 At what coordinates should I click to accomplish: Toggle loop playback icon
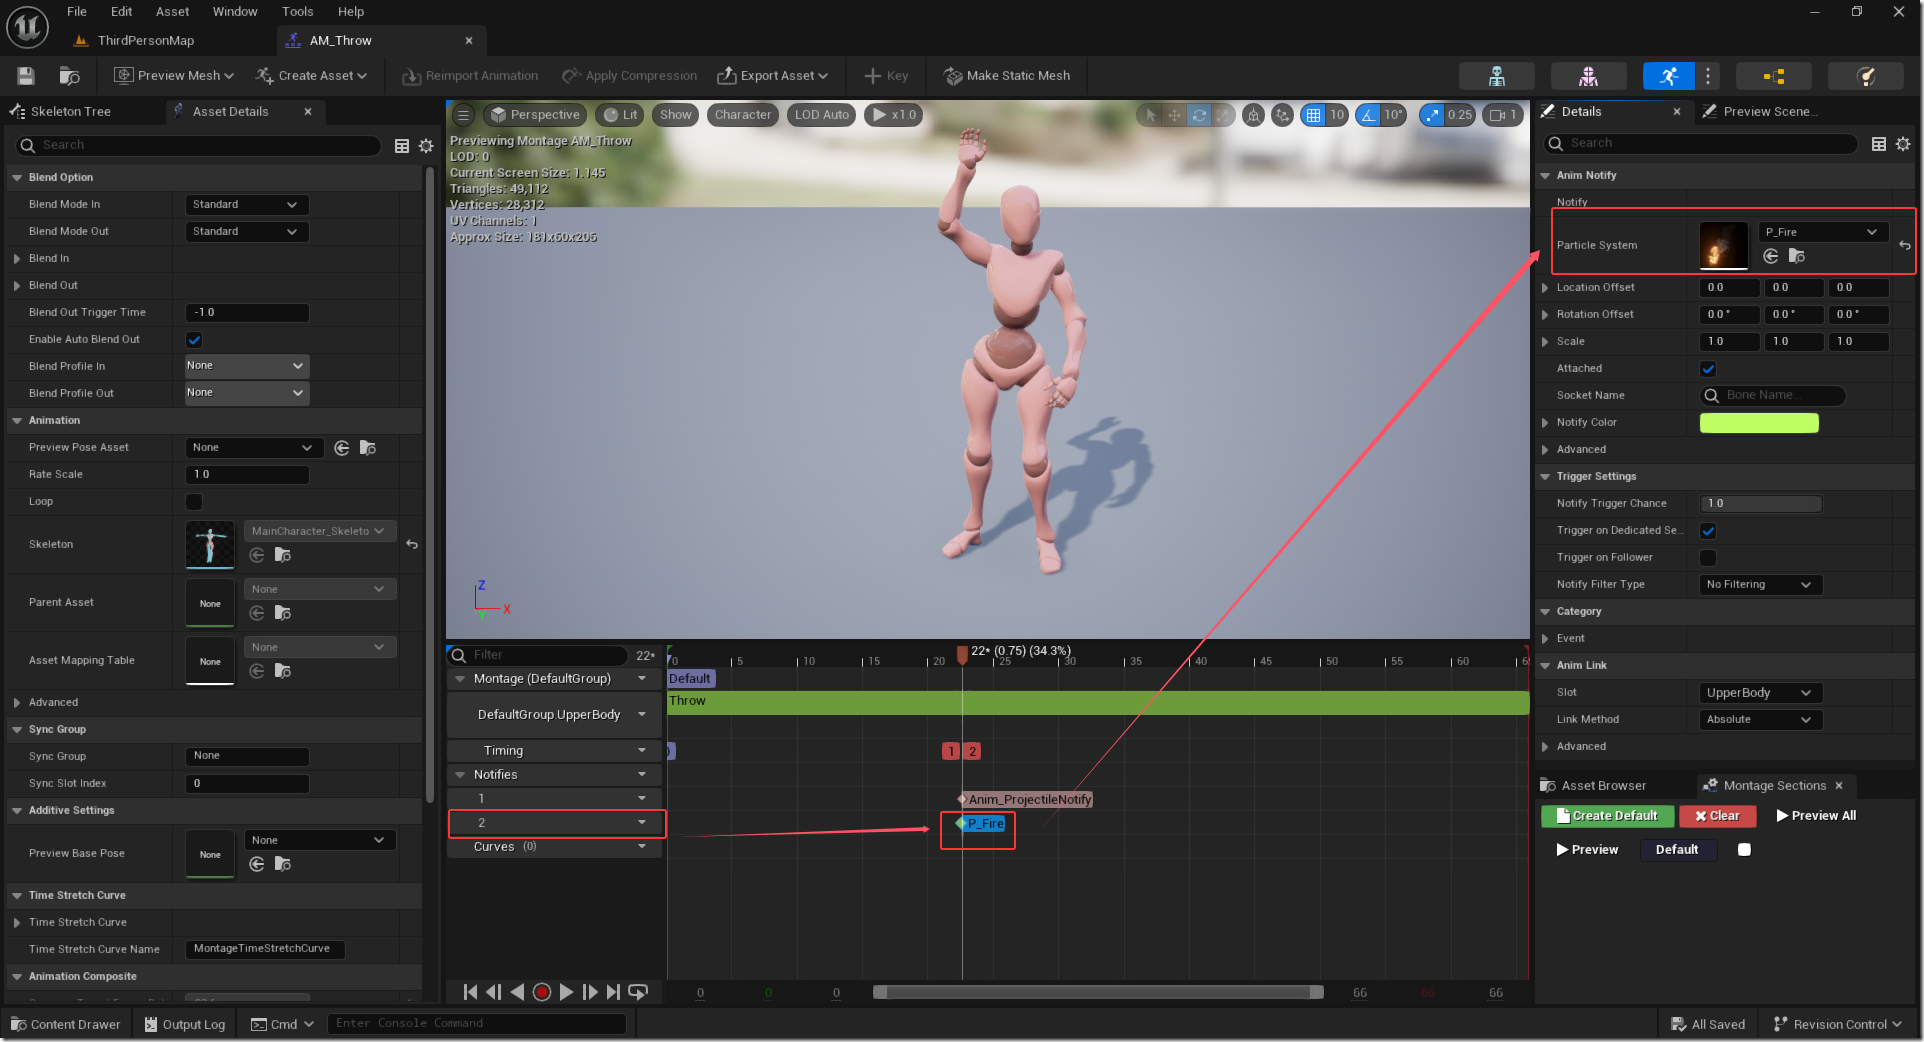click(x=638, y=992)
